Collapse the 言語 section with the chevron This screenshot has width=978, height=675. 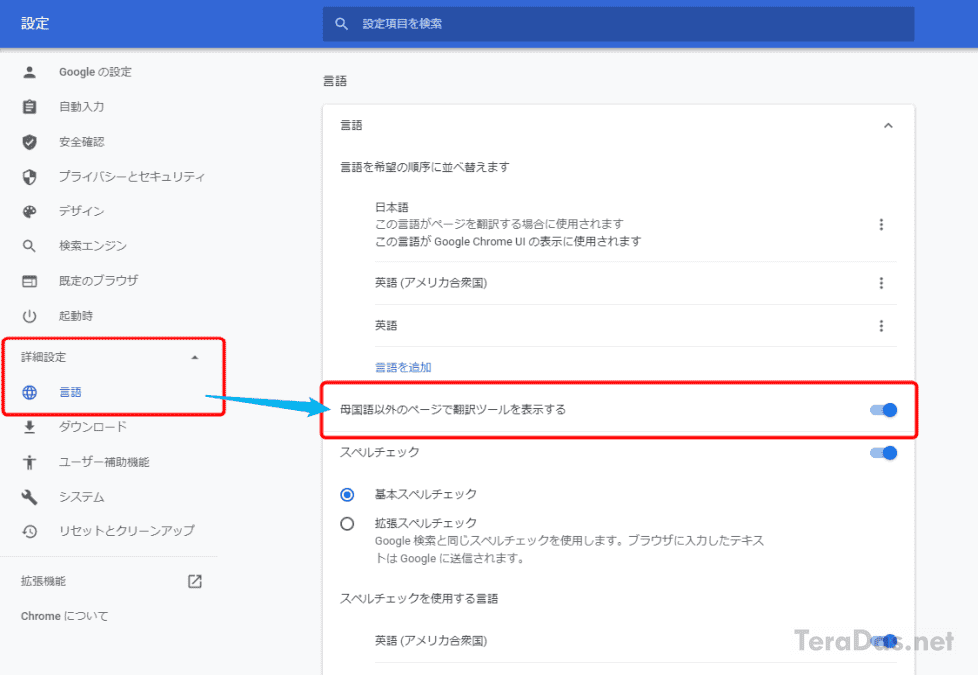click(888, 125)
